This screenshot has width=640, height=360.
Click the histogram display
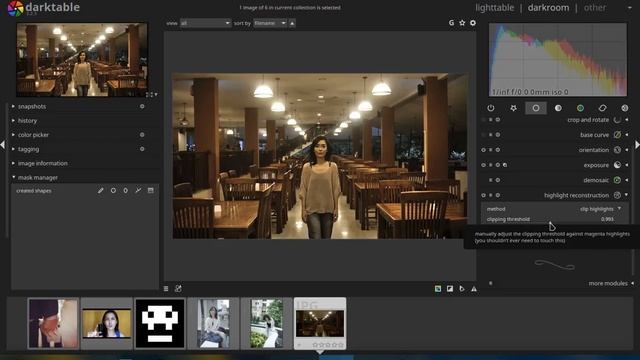click(x=558, y=60)
